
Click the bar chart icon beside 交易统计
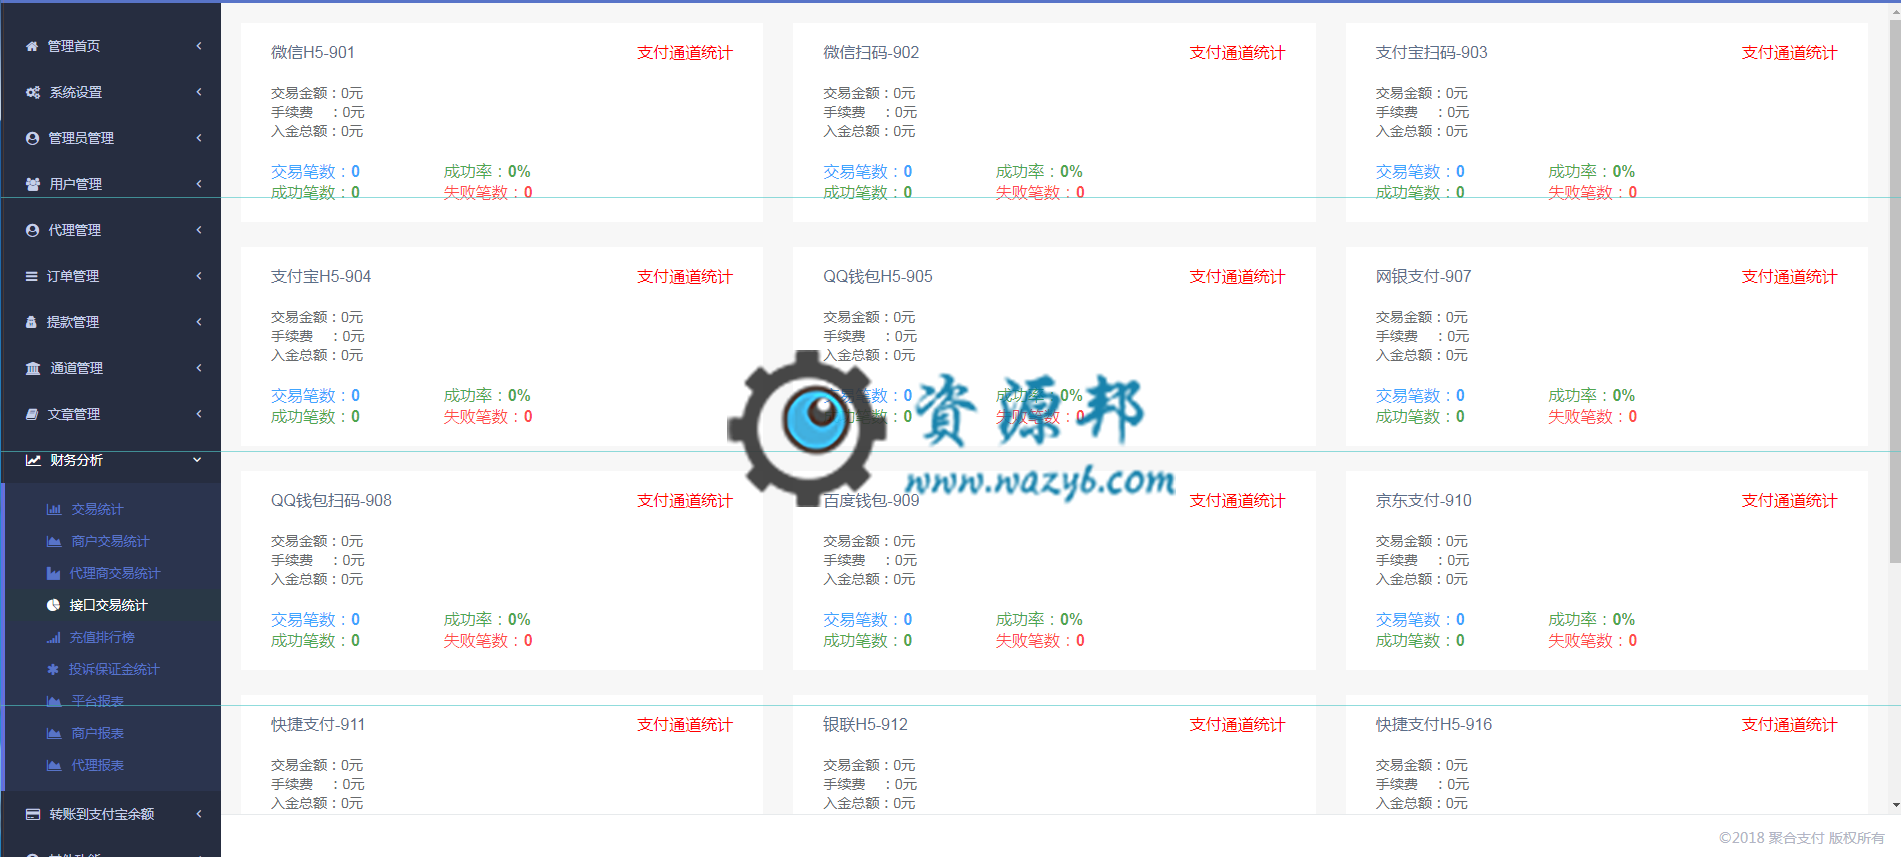[54, 509]
